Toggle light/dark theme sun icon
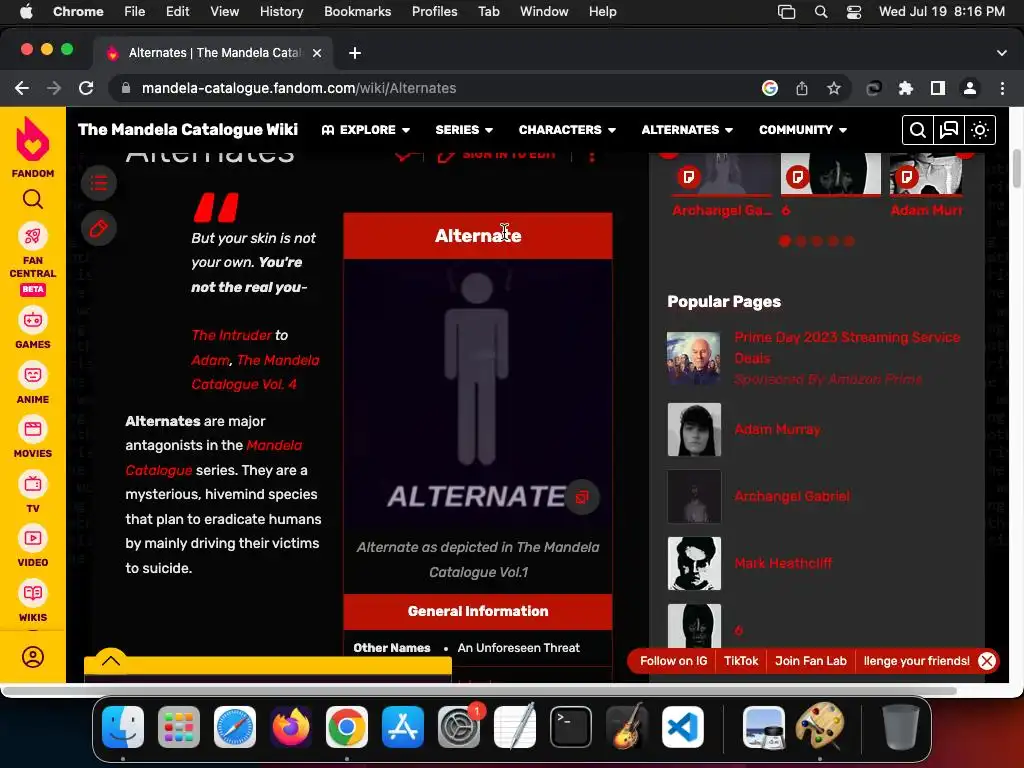1024x768 pixels. pyautogui.click(x=980, y=130)
